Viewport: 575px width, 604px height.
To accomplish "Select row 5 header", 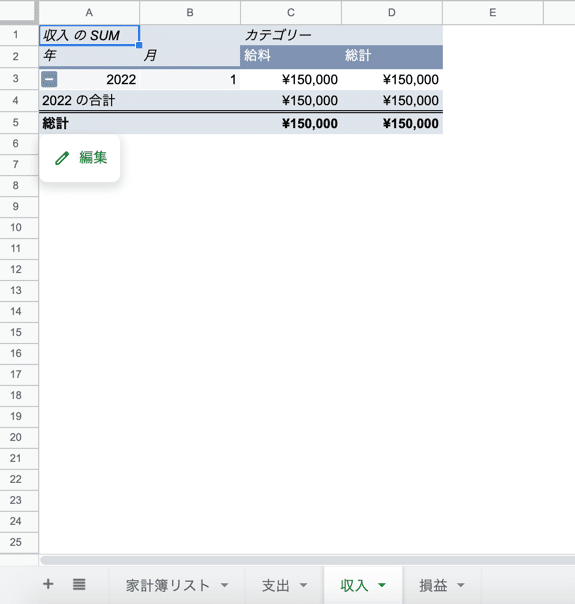I will pos(19,123).
